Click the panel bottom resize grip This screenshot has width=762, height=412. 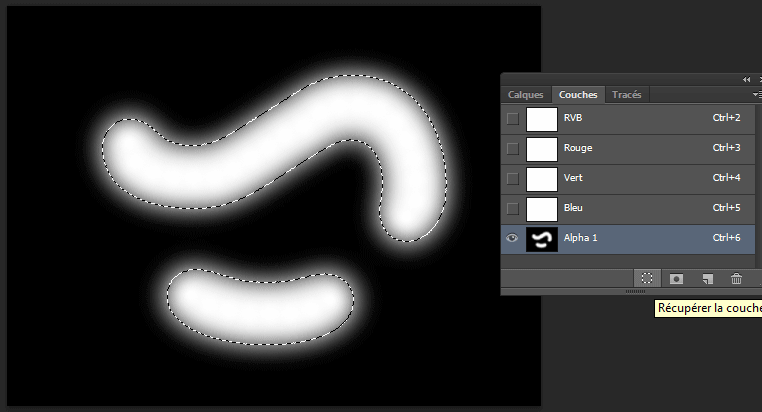636,292
